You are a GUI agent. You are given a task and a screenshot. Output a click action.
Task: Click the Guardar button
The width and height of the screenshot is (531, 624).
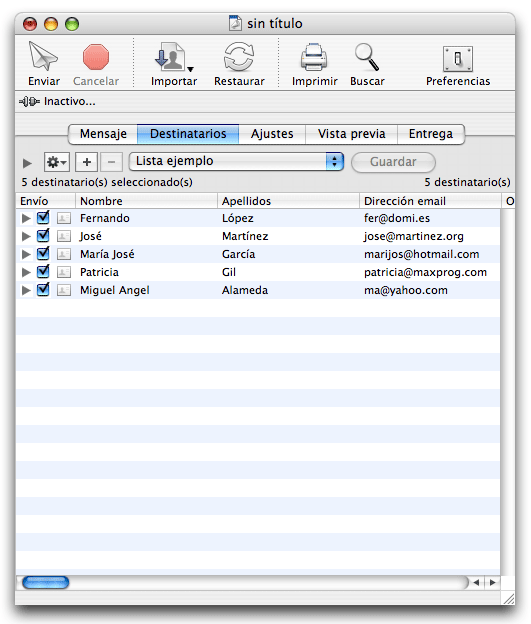pyautogui.click(x=393, y=162)
